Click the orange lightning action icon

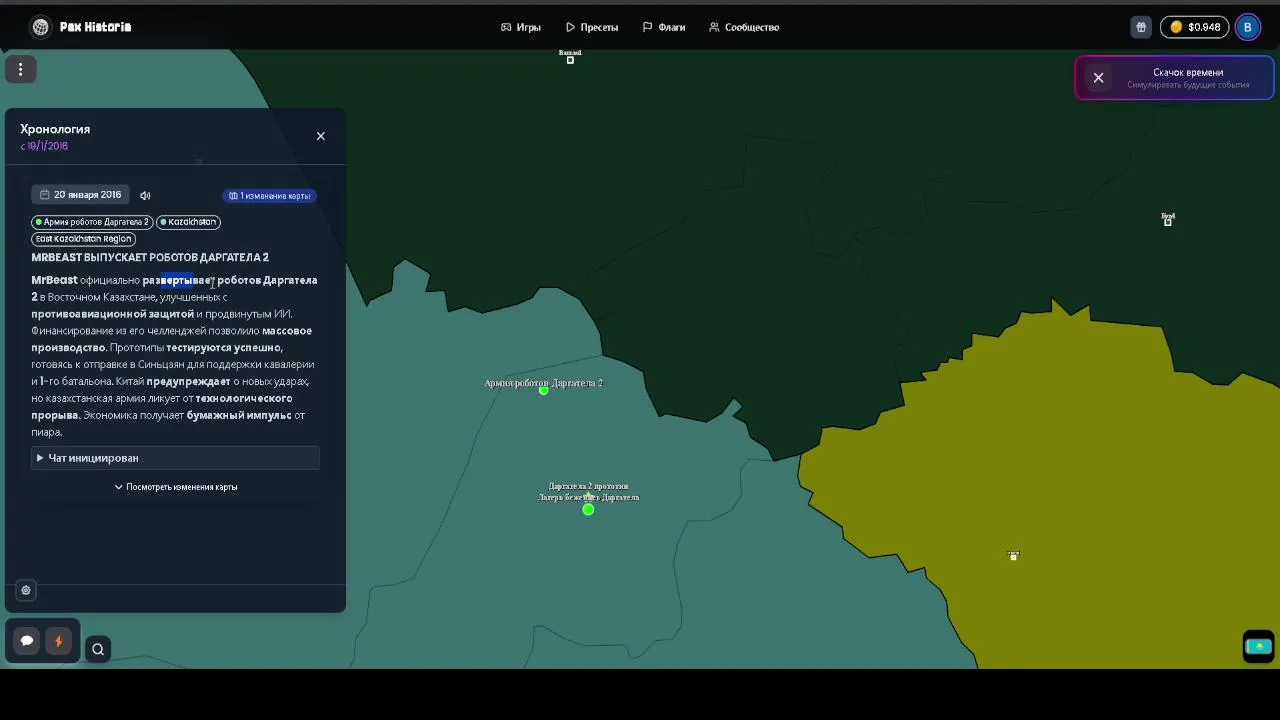tap(58, 641)
